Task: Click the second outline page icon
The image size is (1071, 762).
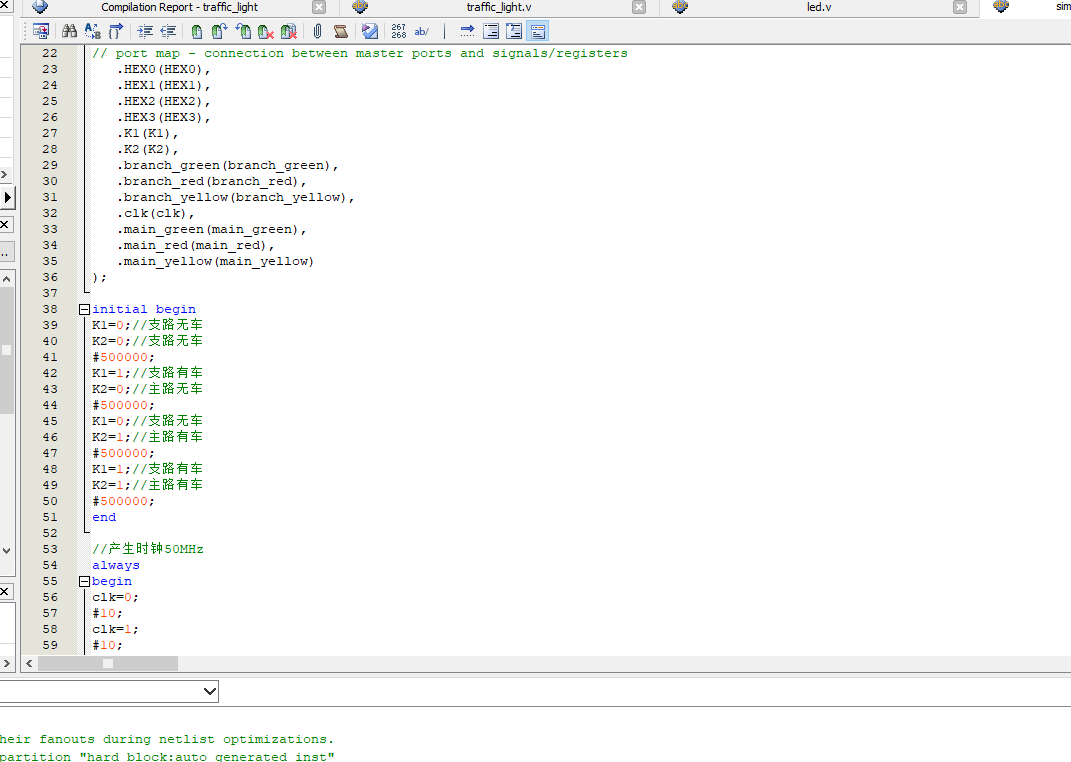Action: click(514, 31)
